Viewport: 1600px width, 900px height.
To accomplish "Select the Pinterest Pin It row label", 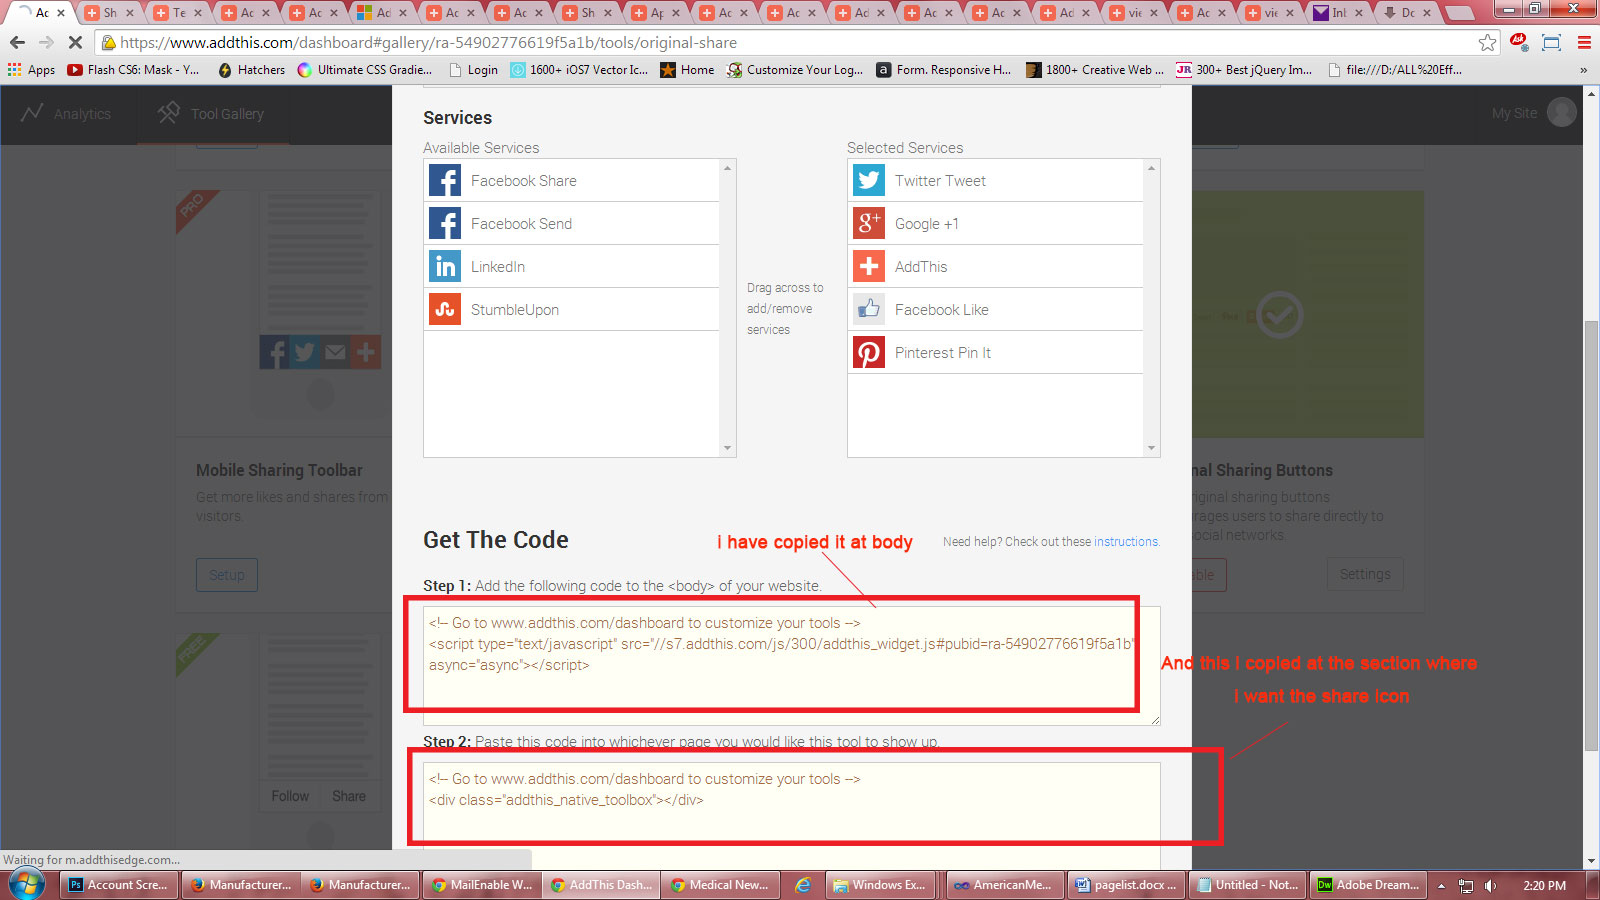I will click(x=943, y=353).
